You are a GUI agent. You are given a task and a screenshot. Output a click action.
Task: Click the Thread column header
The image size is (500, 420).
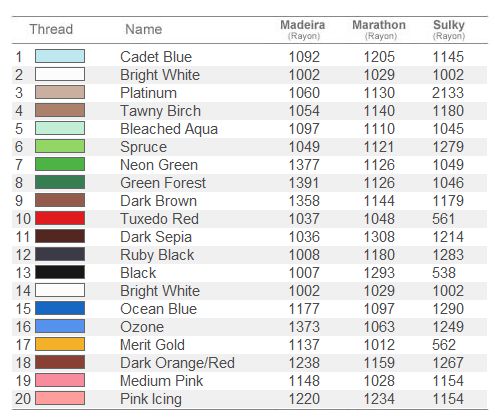[x=51, y=29]
